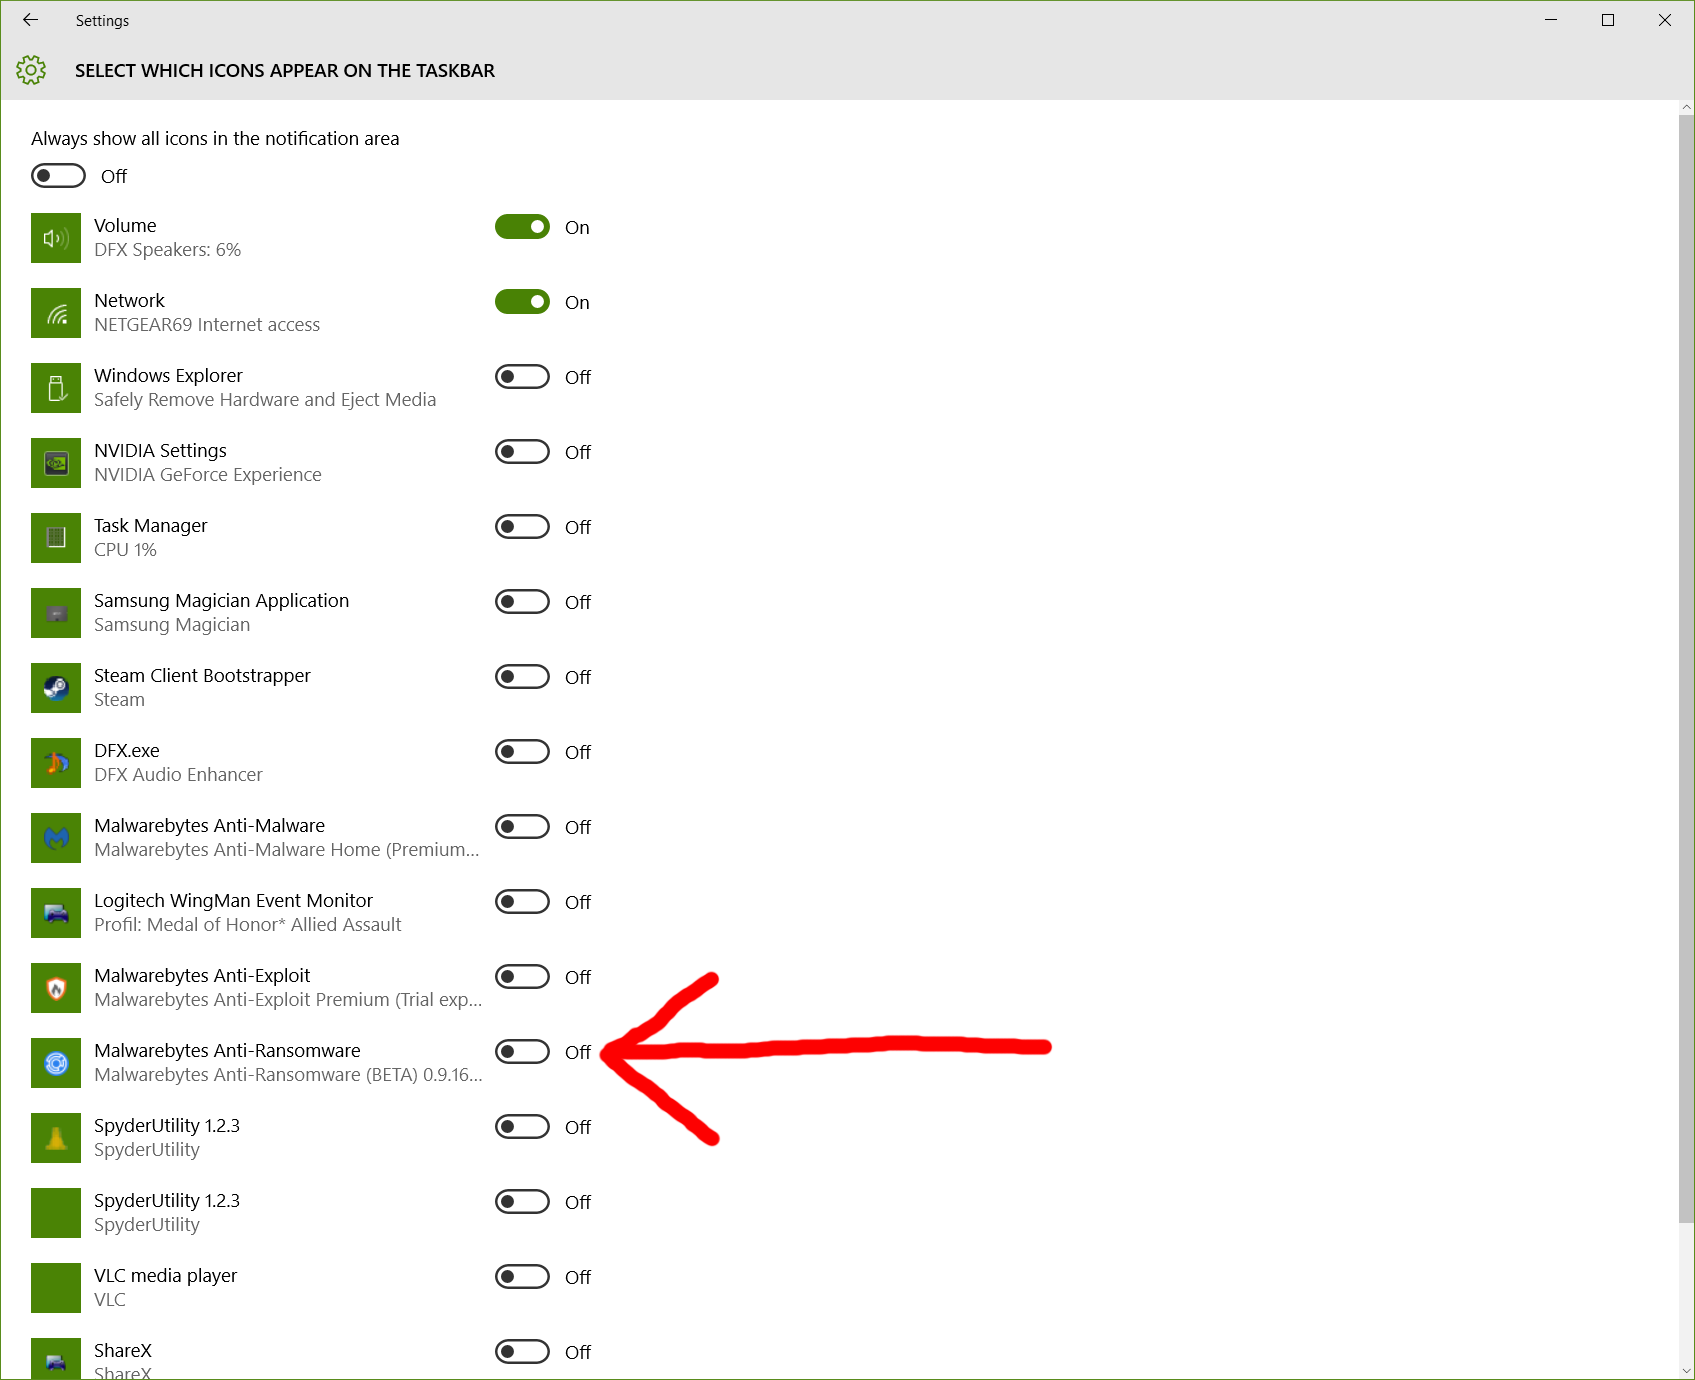Click the Malwarebytes Anti-Ransomware icon

[x=56, y=1063]
